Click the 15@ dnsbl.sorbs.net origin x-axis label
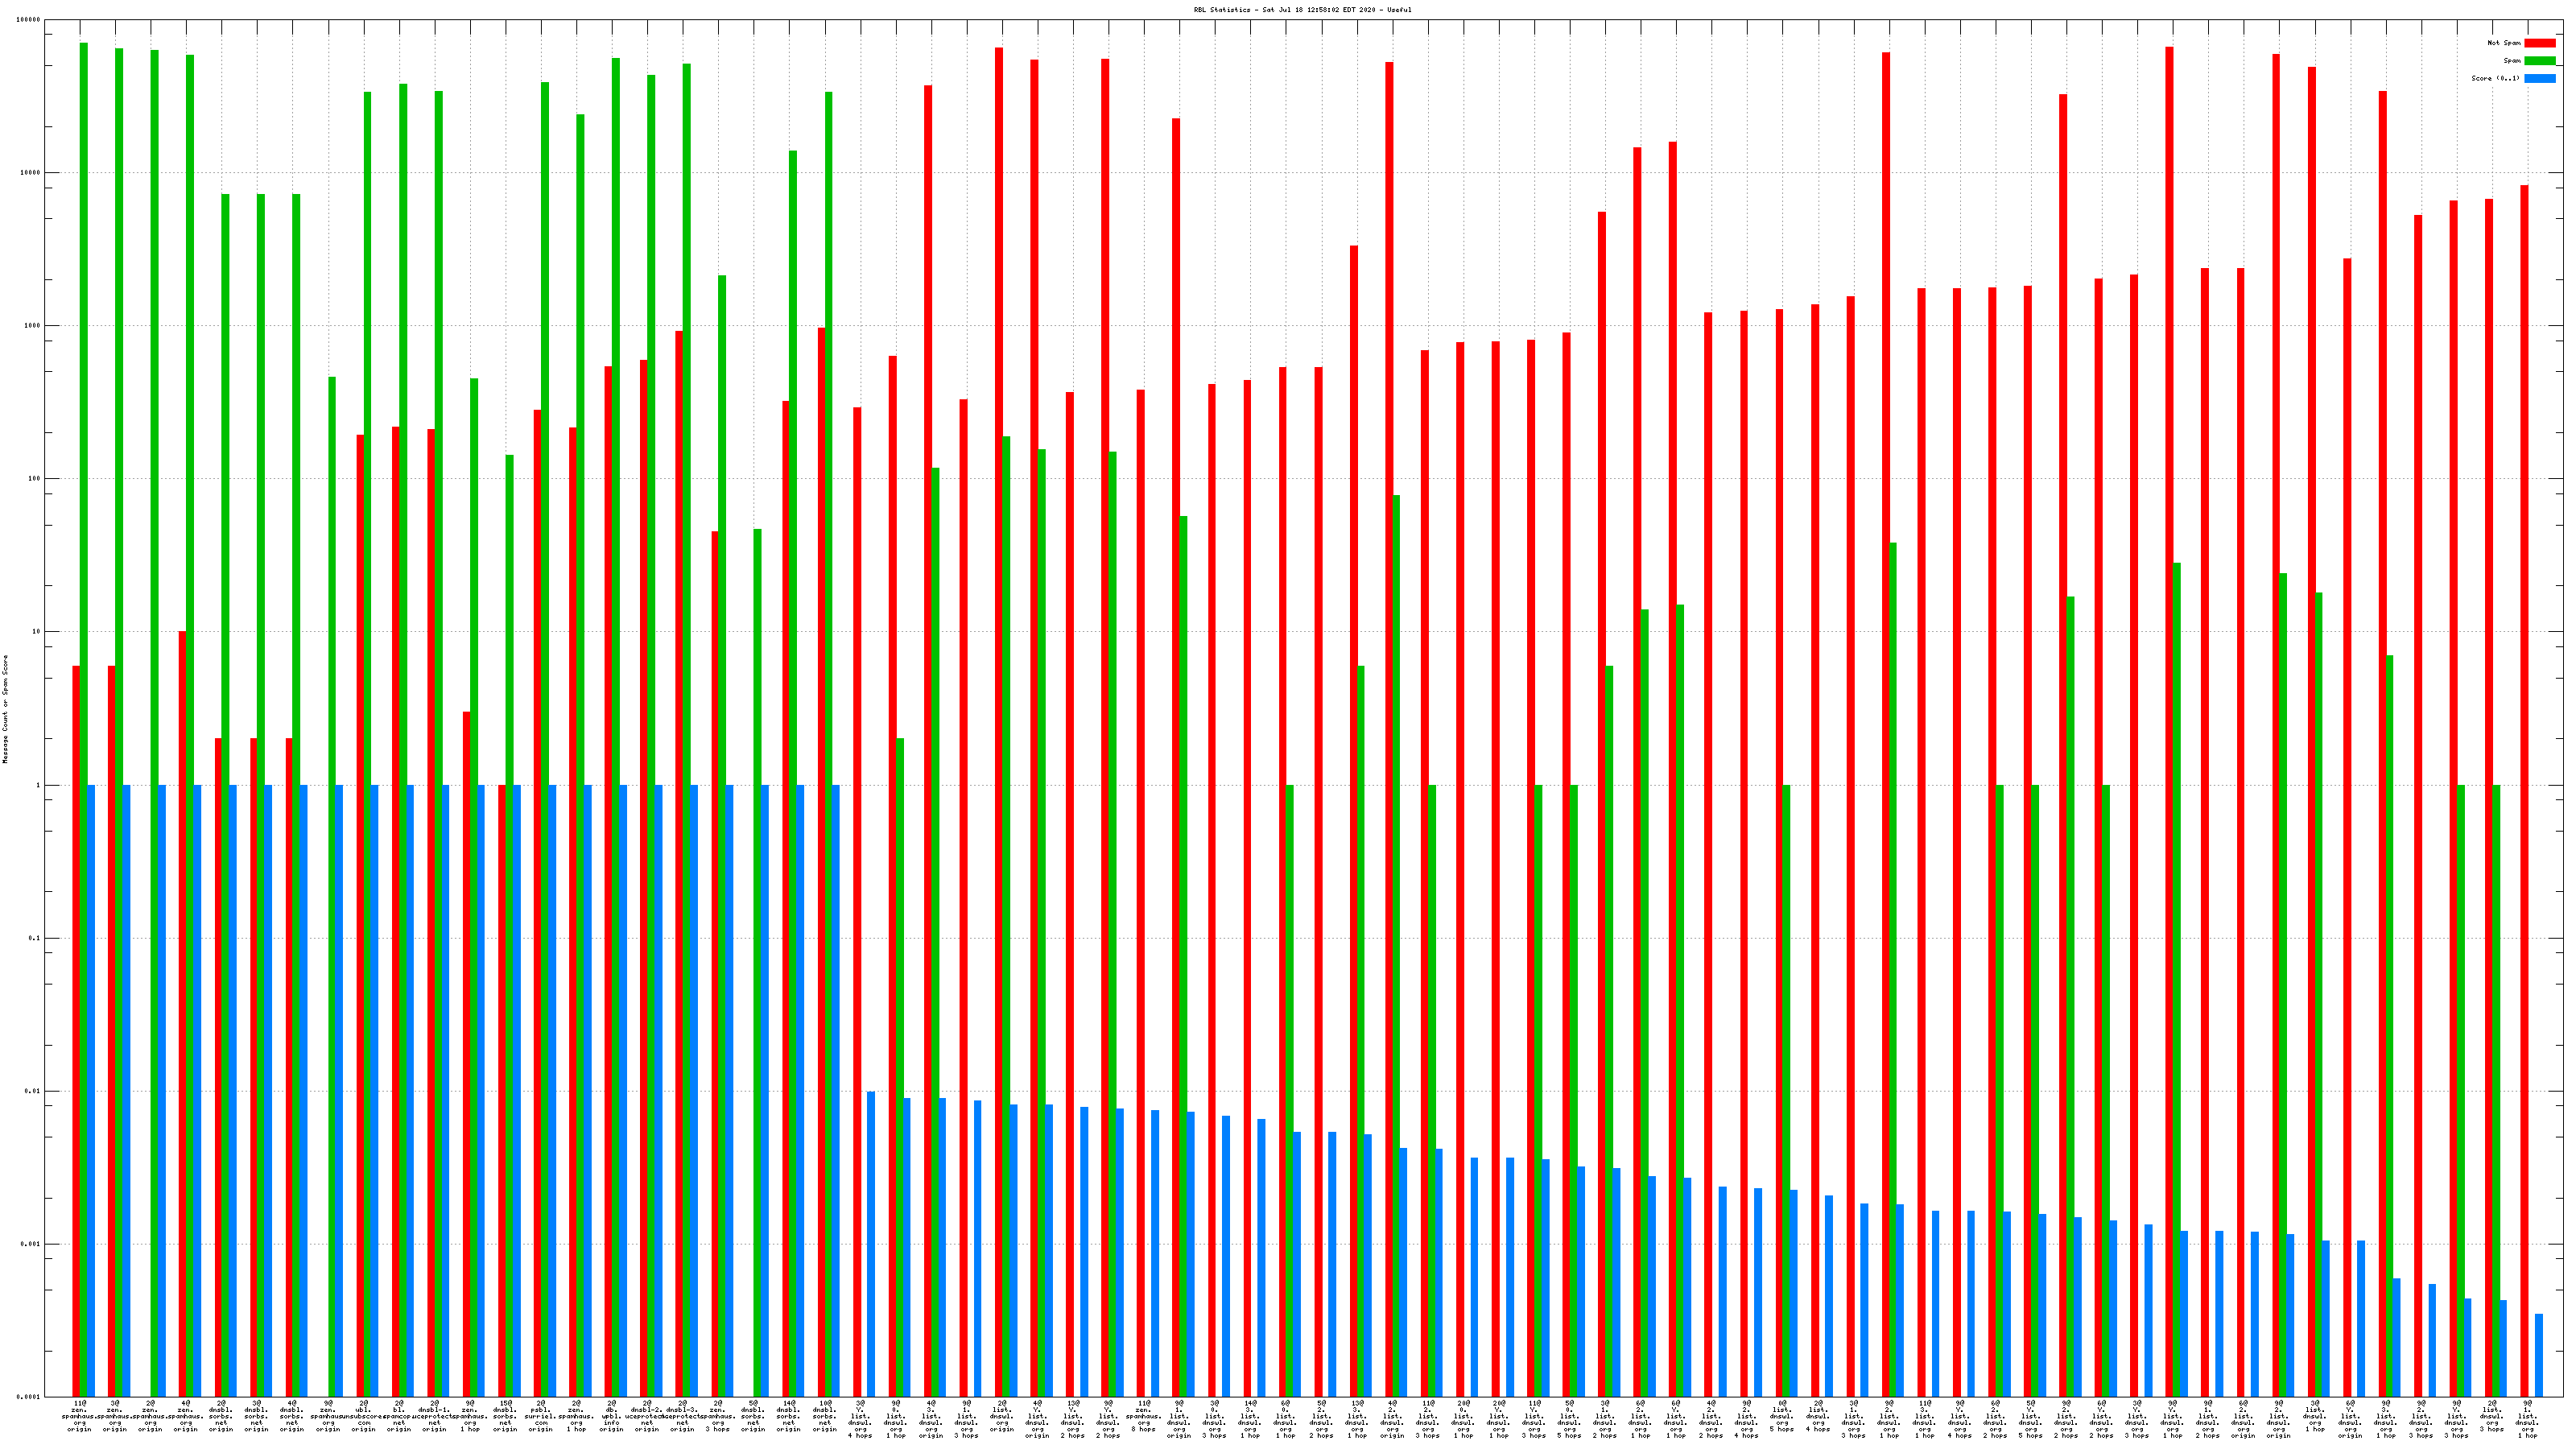2576x1449 pixels. [x=505, y=1416]
